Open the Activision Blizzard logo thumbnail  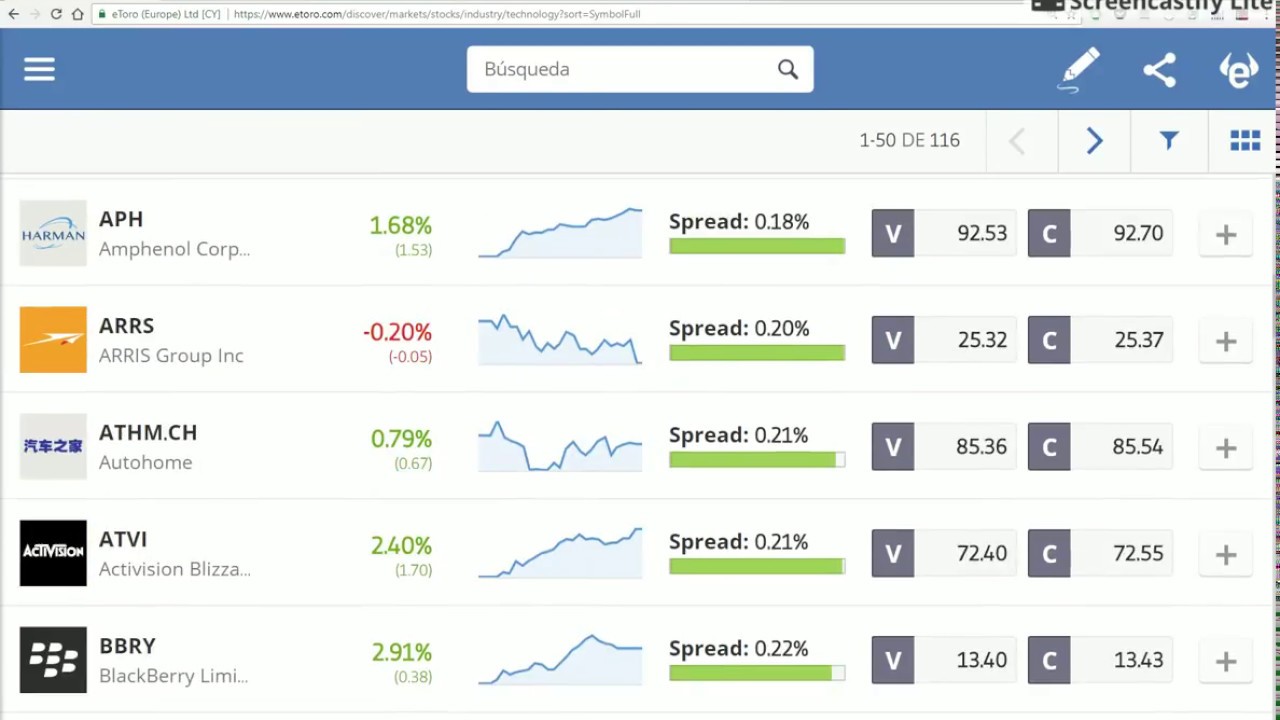tap(53, 553)
